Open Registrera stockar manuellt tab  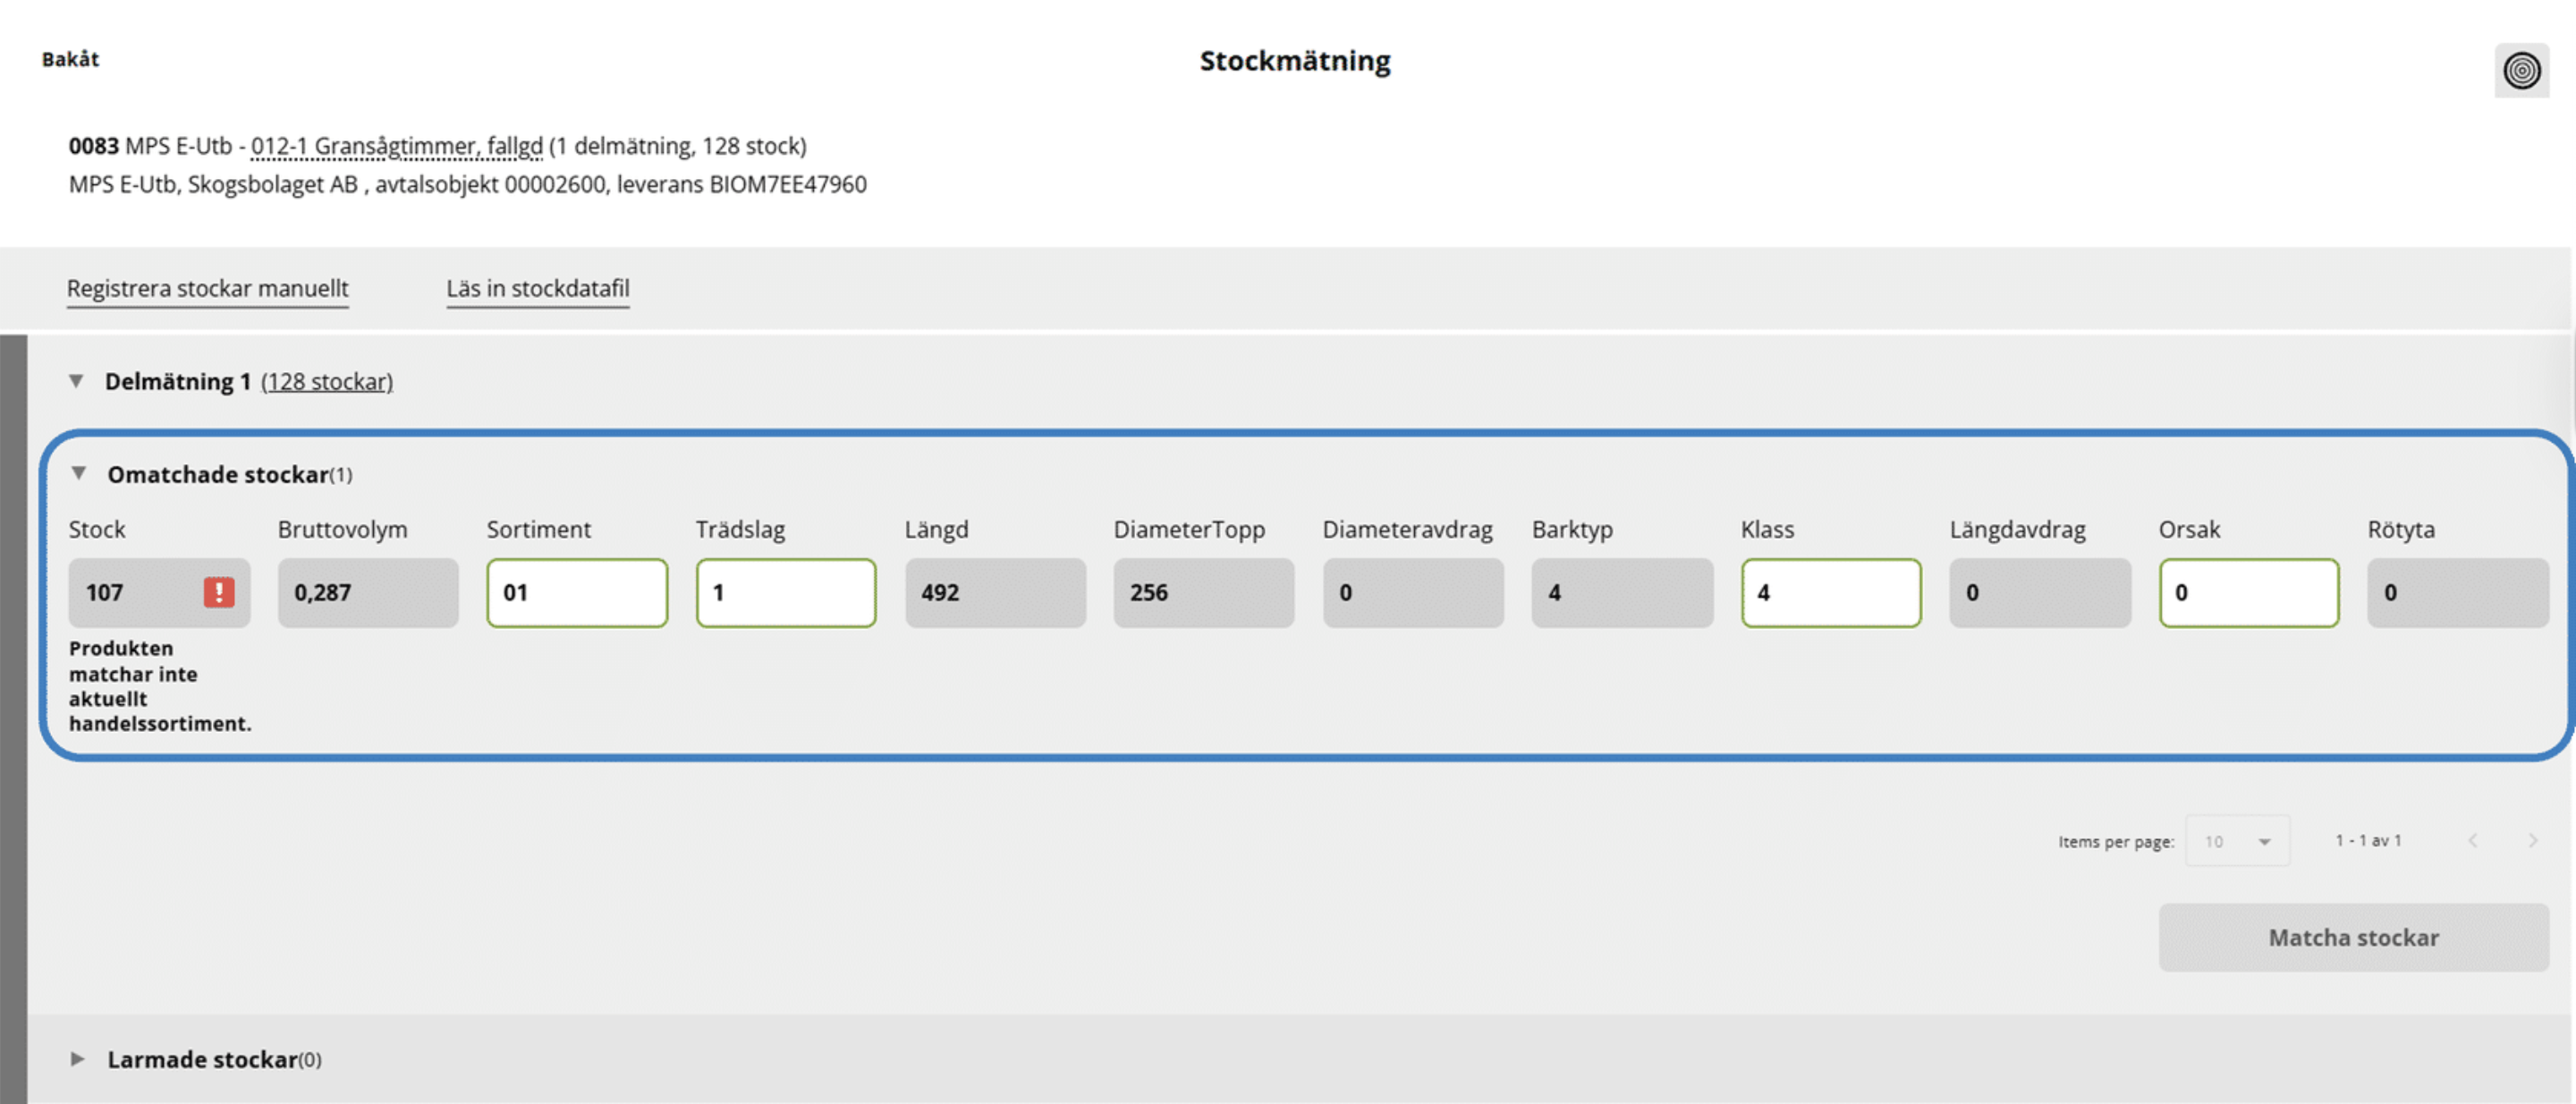(x=207, y=288)
